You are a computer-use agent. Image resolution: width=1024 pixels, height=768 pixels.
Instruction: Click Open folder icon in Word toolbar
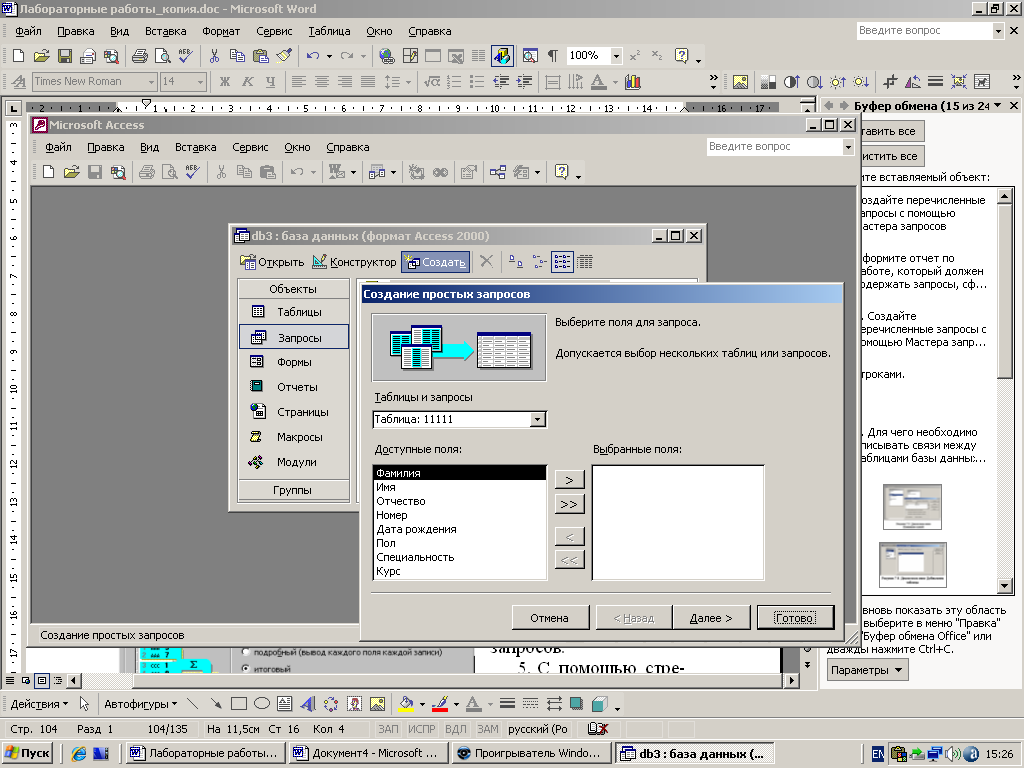click(41, 56)
